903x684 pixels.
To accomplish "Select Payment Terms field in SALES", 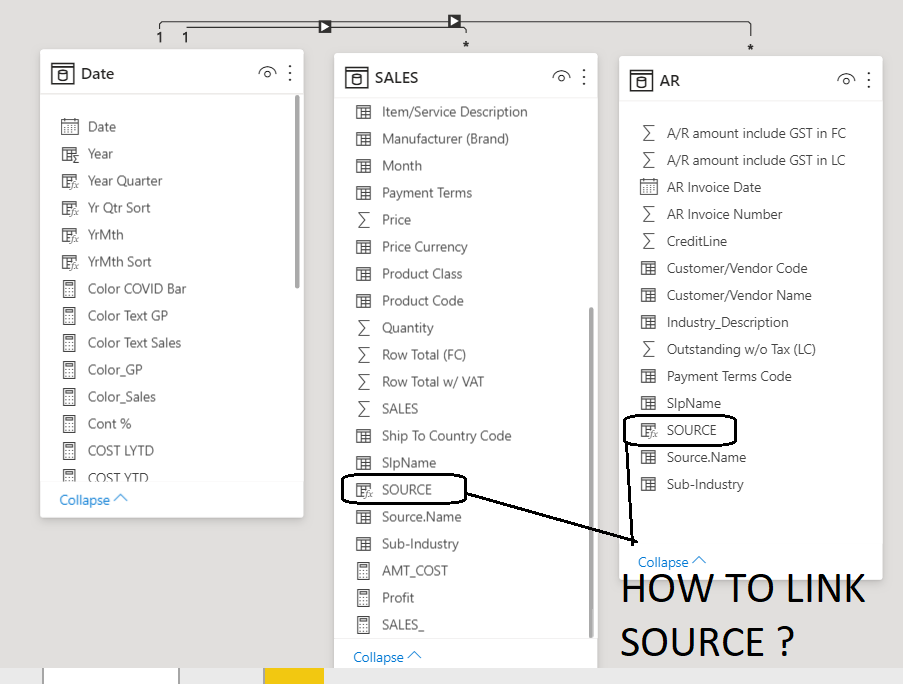I will (427, 193).
